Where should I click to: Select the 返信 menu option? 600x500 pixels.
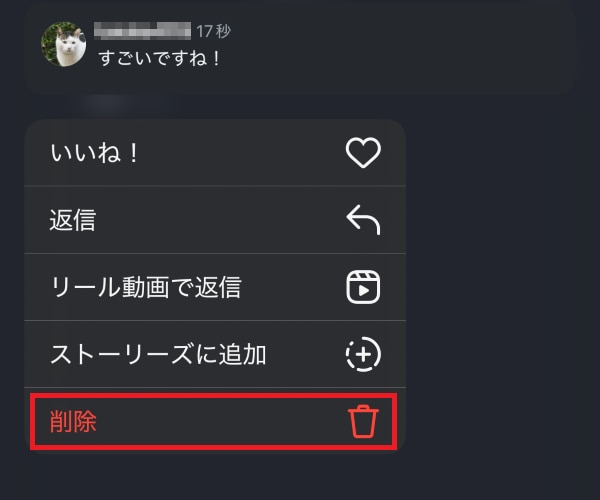click(x=215, y=220)
